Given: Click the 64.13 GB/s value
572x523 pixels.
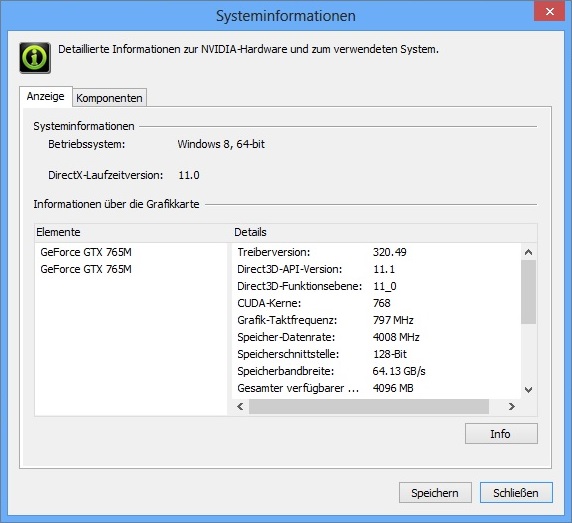Looking at the screenshot, I should [399, 371].
